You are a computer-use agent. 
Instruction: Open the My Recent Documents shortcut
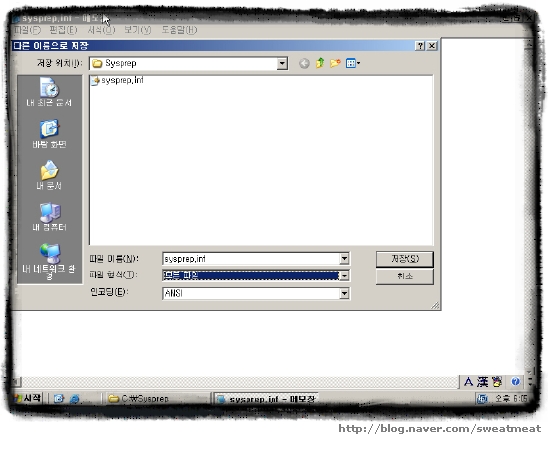tap(49, 92)
